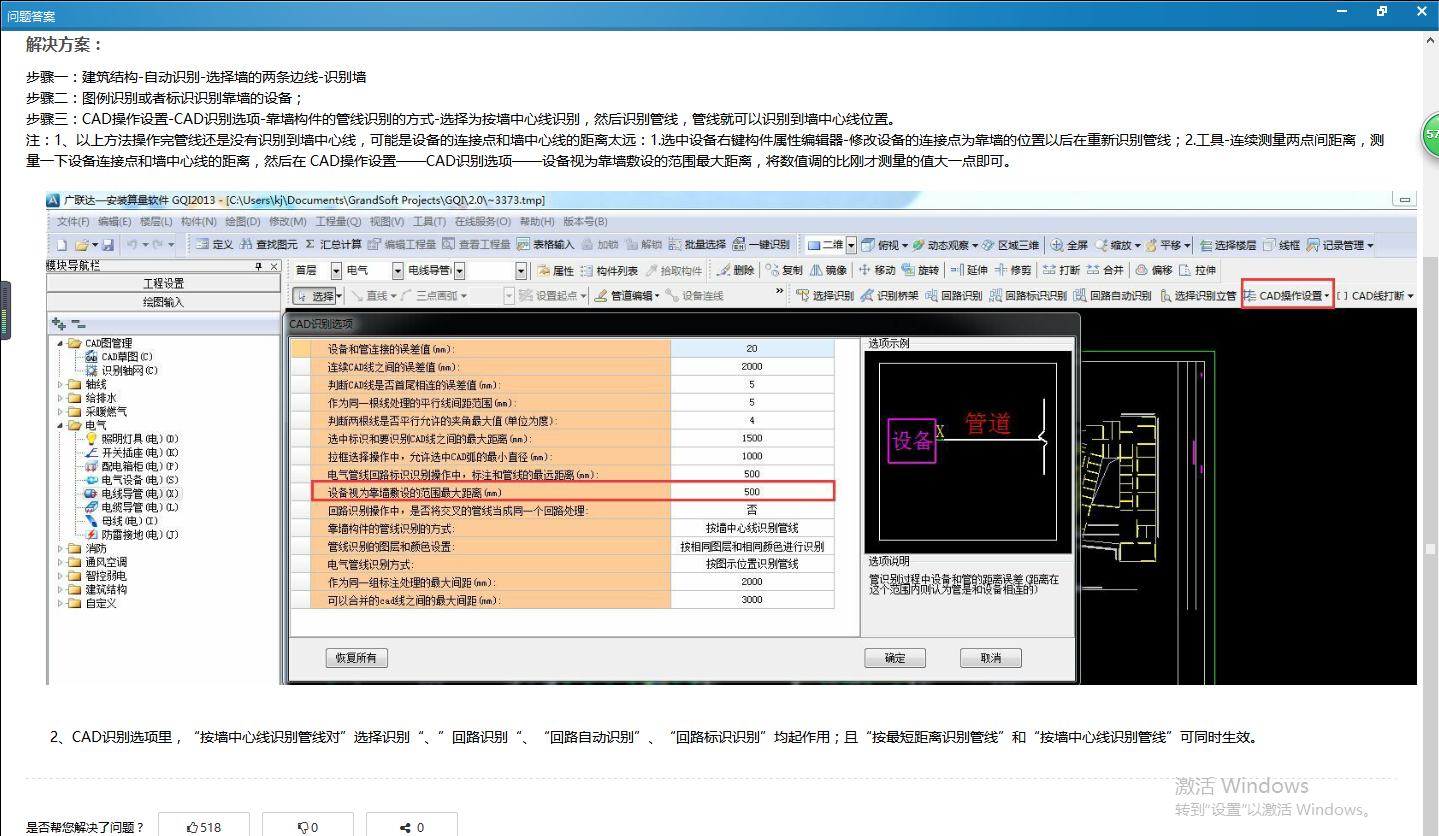Click the 取消 button in CAD识别选项

(x=990, y=658)
